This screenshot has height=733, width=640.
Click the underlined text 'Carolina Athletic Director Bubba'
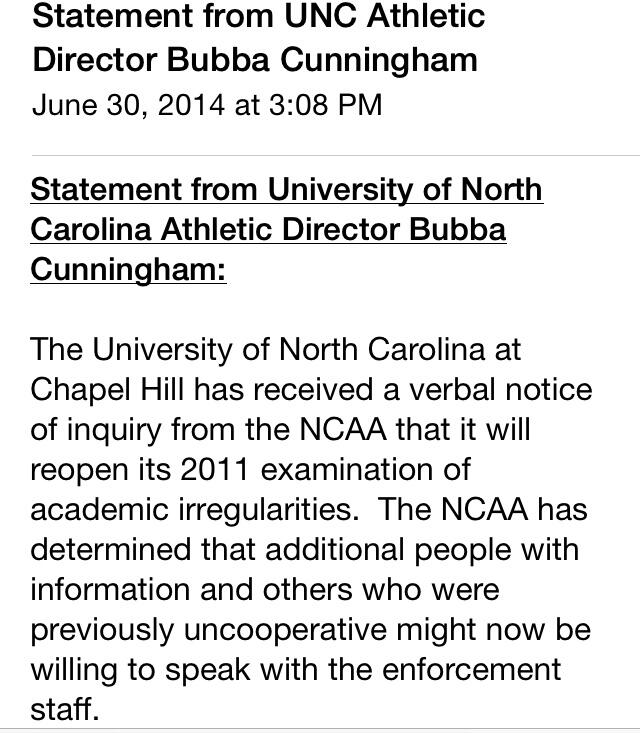coord(268,230)
